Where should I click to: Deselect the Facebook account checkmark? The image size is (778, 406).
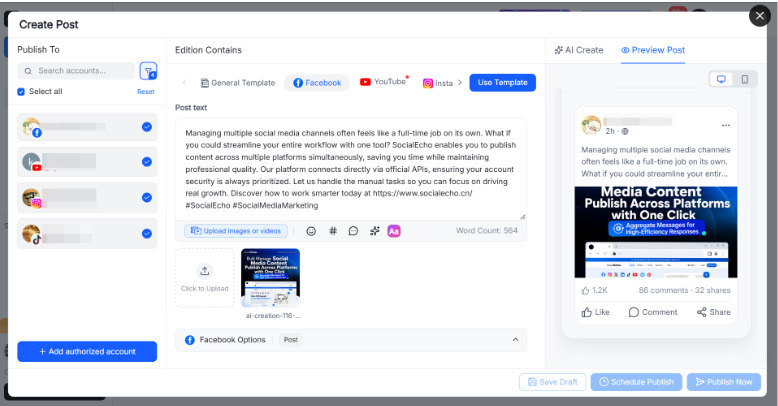[x=147, y=127]
